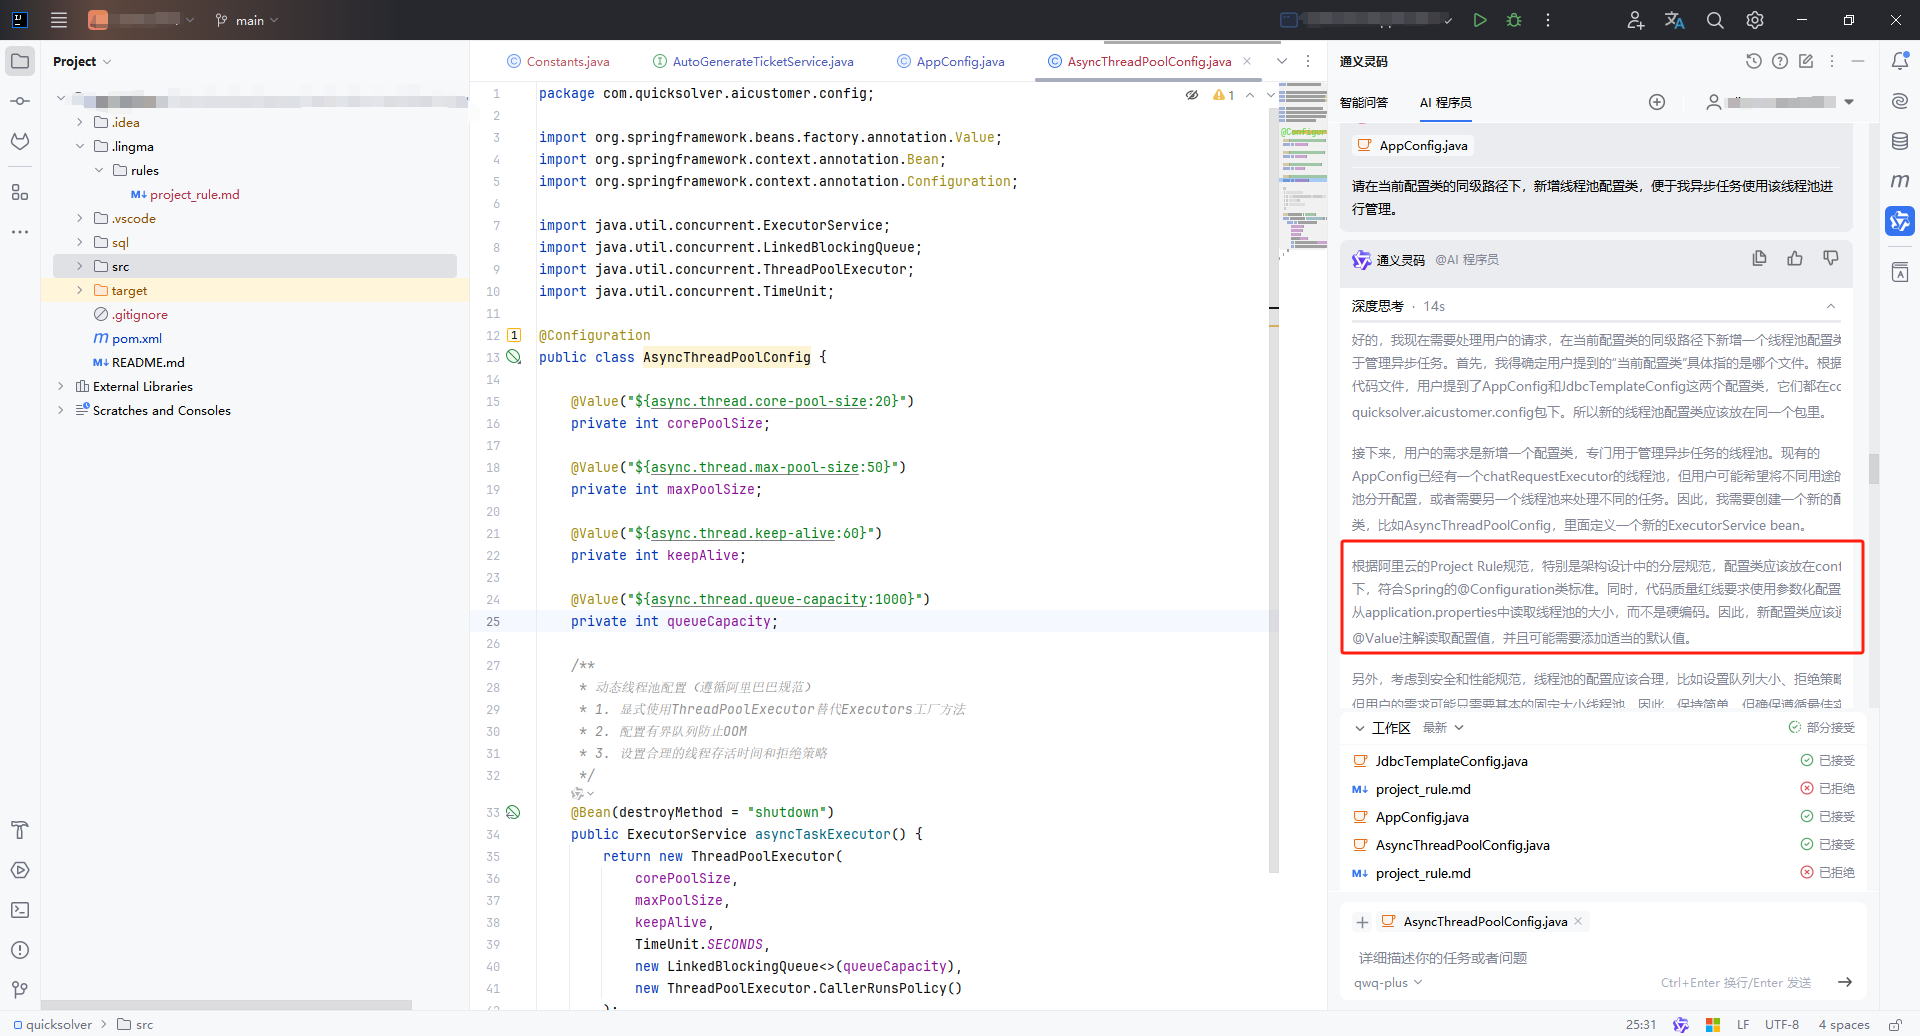
Task: Toggle the Project tool window
Action: click(20, 61)
